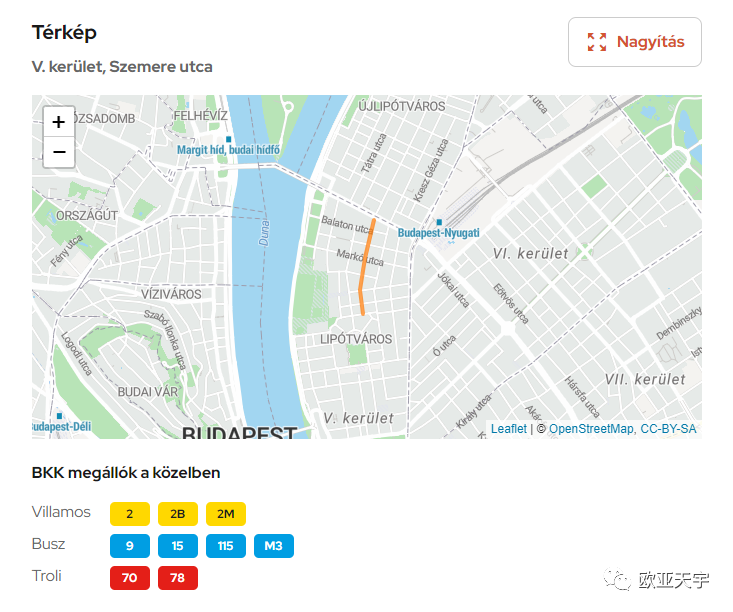Zoom in with the map plus button

pyautogui.click(x=59, y=122)
